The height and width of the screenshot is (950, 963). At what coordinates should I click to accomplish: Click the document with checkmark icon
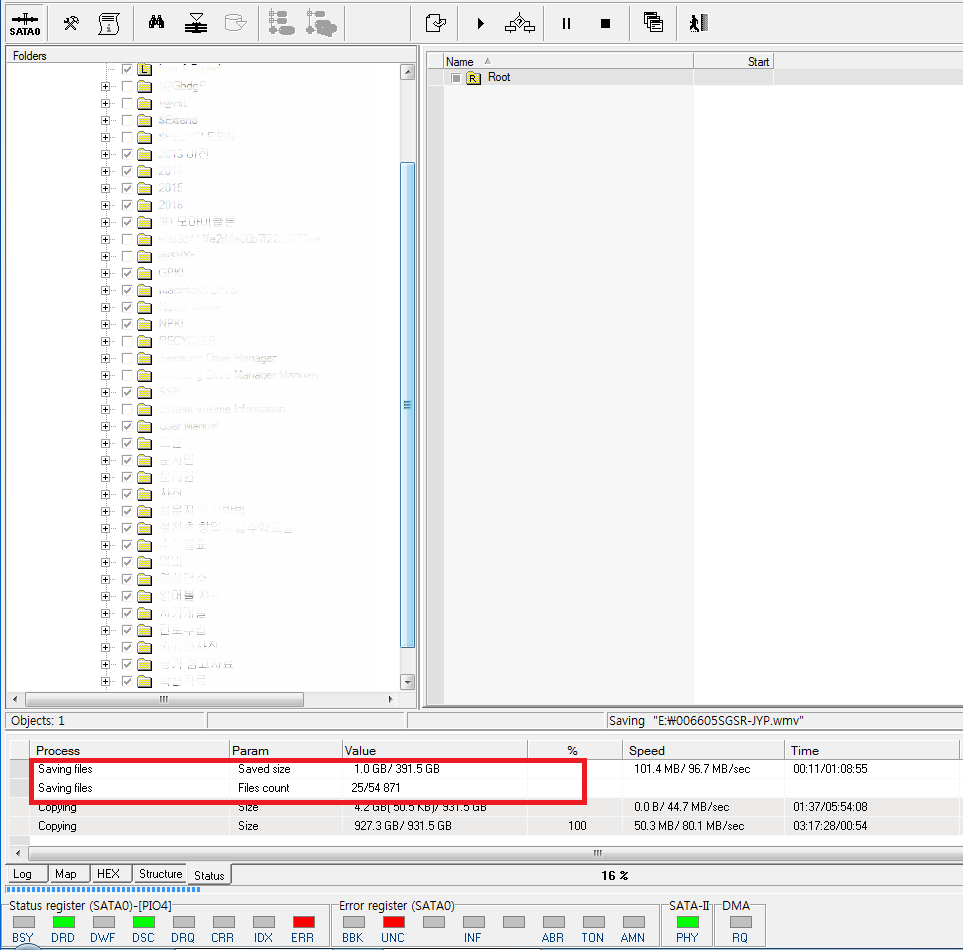pyautogui.click(x=435, y=23)
